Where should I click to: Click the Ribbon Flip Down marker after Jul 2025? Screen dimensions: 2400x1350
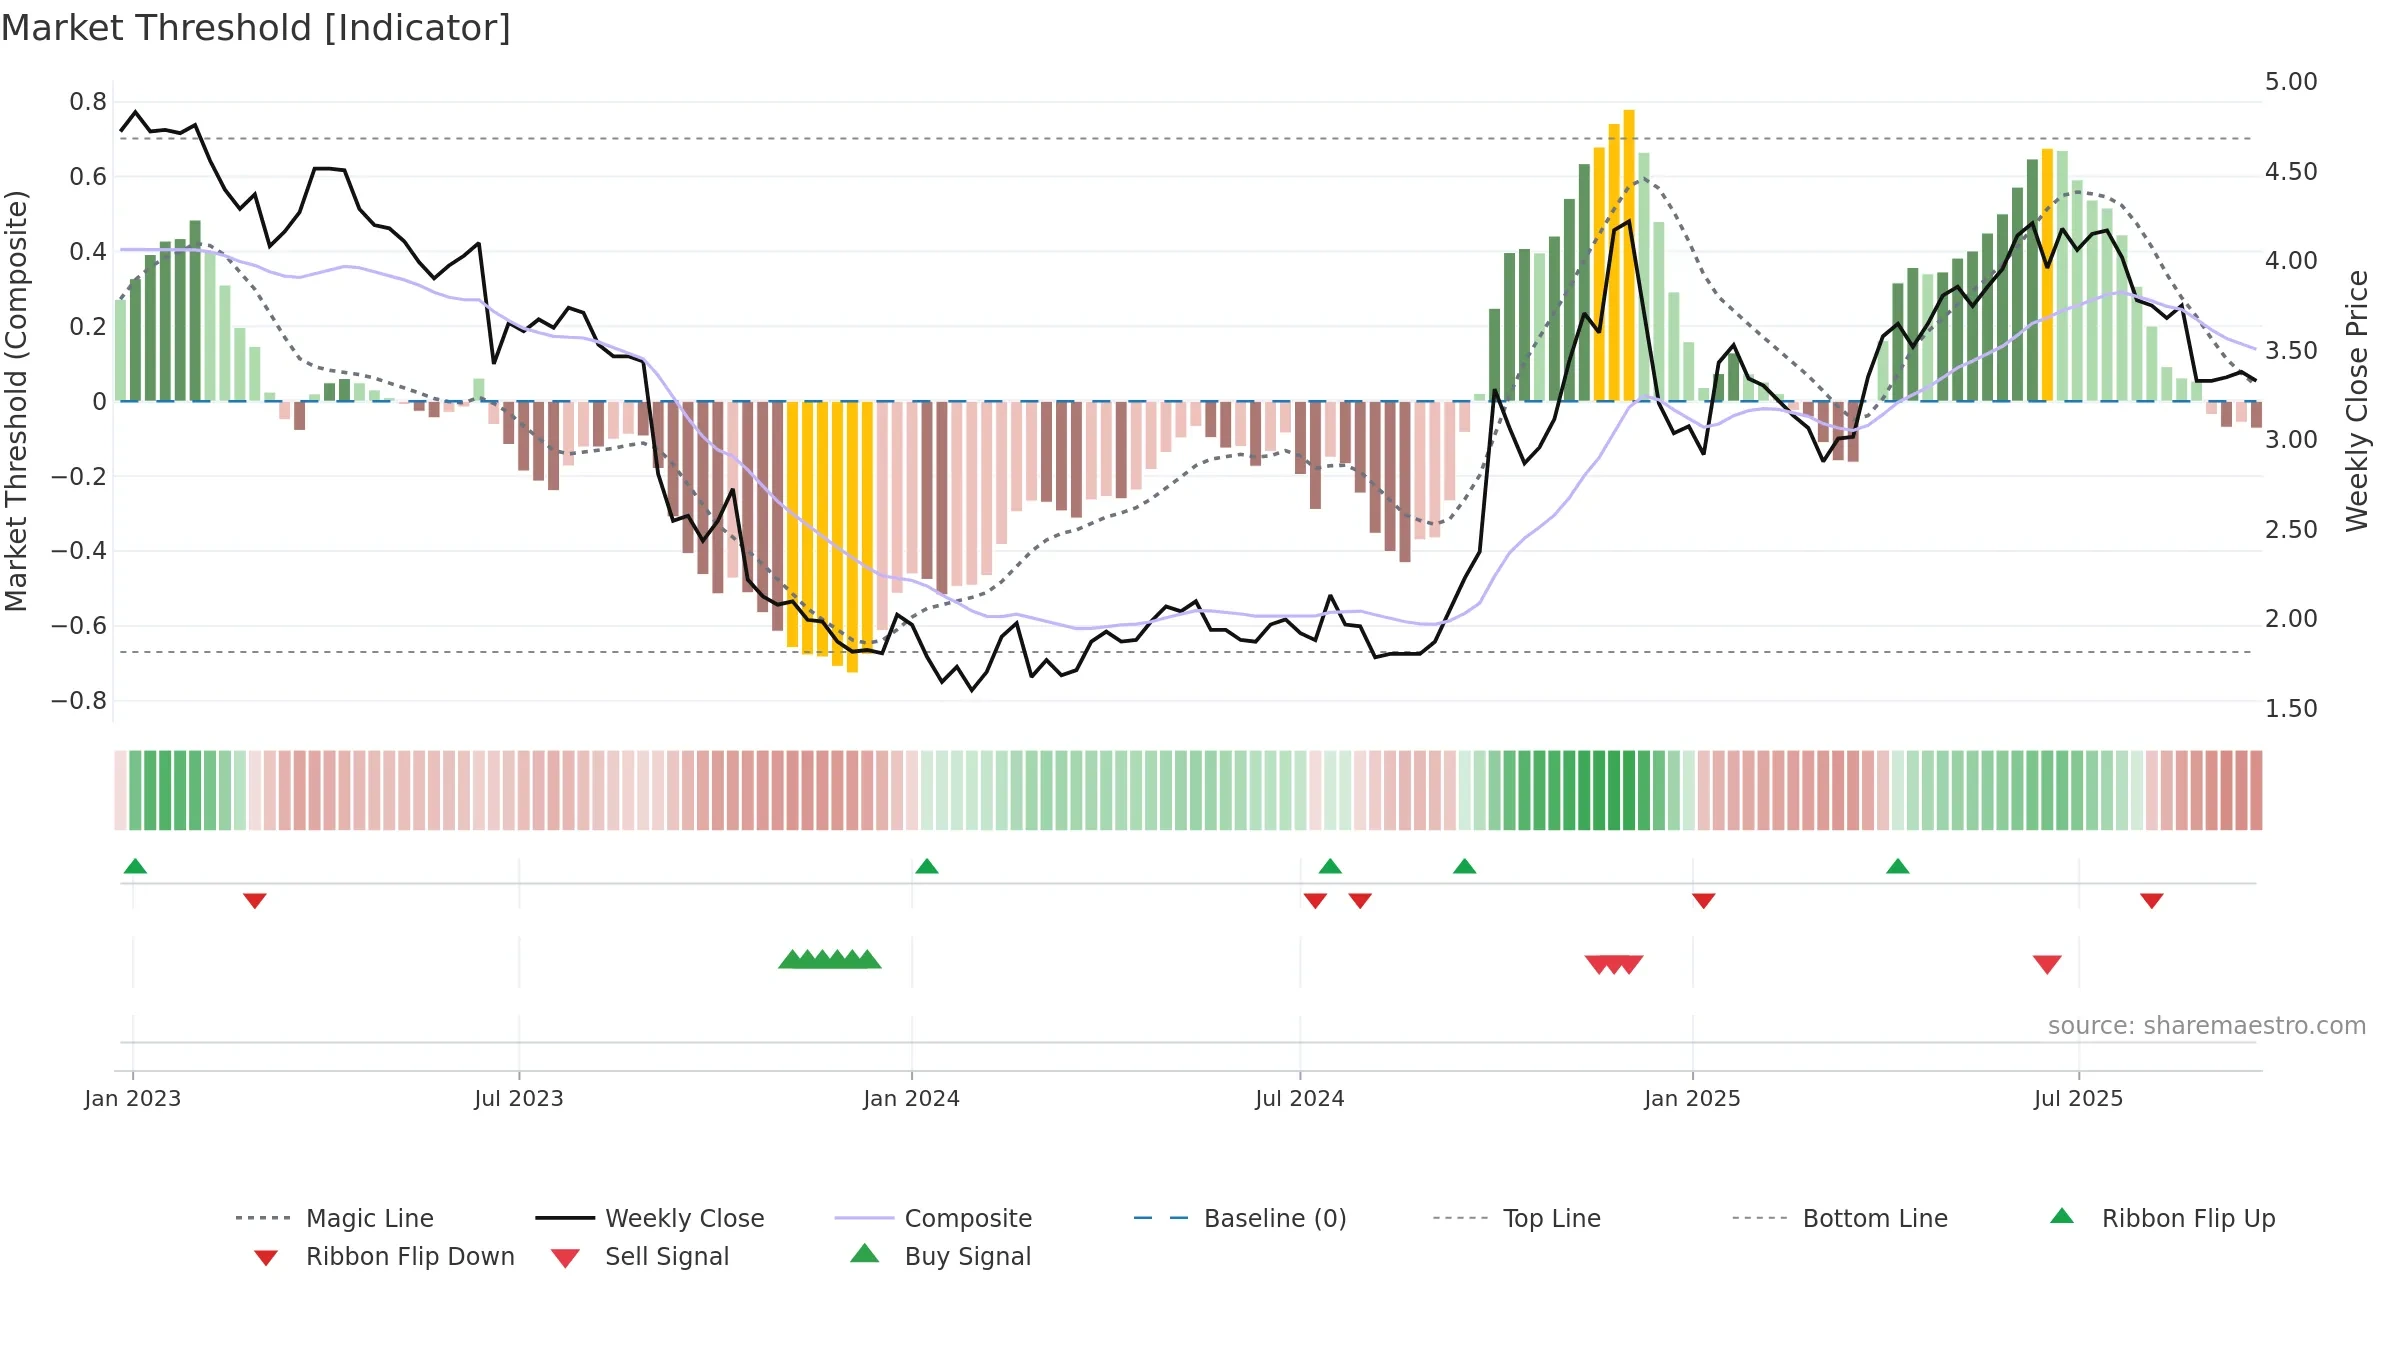tap(2152, 901)
